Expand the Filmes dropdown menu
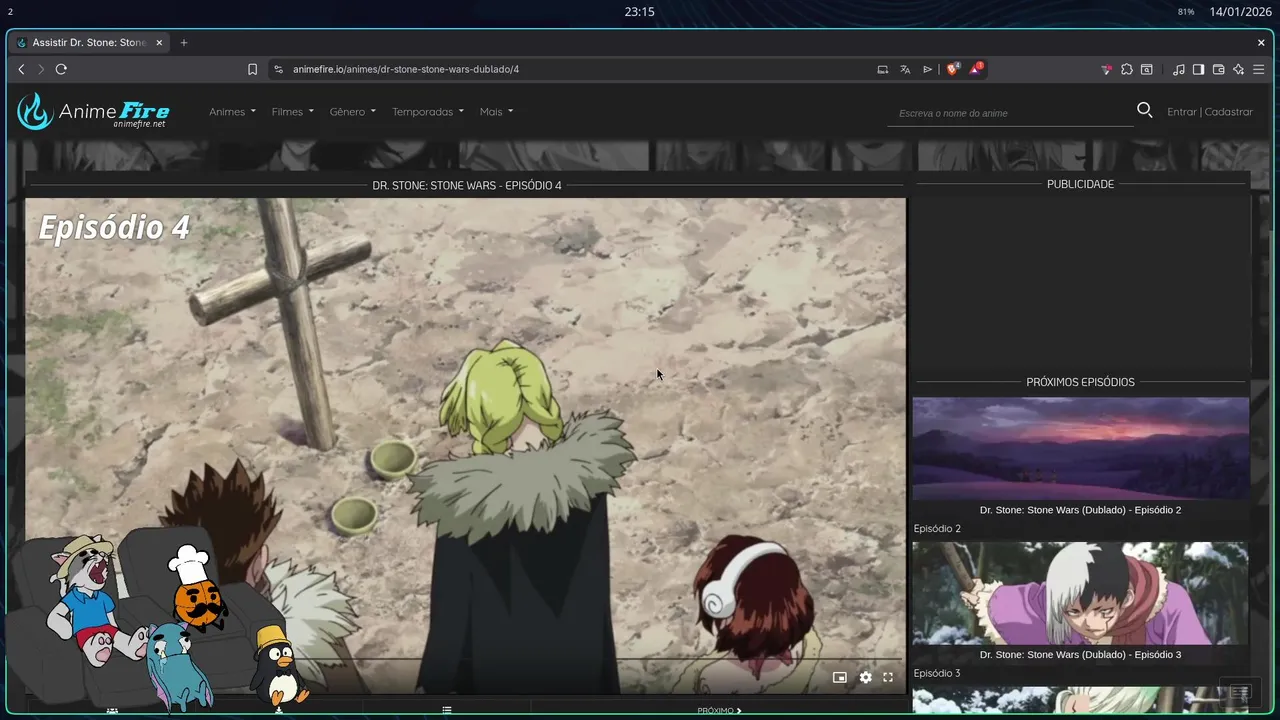The width and height of the screenshot is (1280, 720). [x=292, y=111]
